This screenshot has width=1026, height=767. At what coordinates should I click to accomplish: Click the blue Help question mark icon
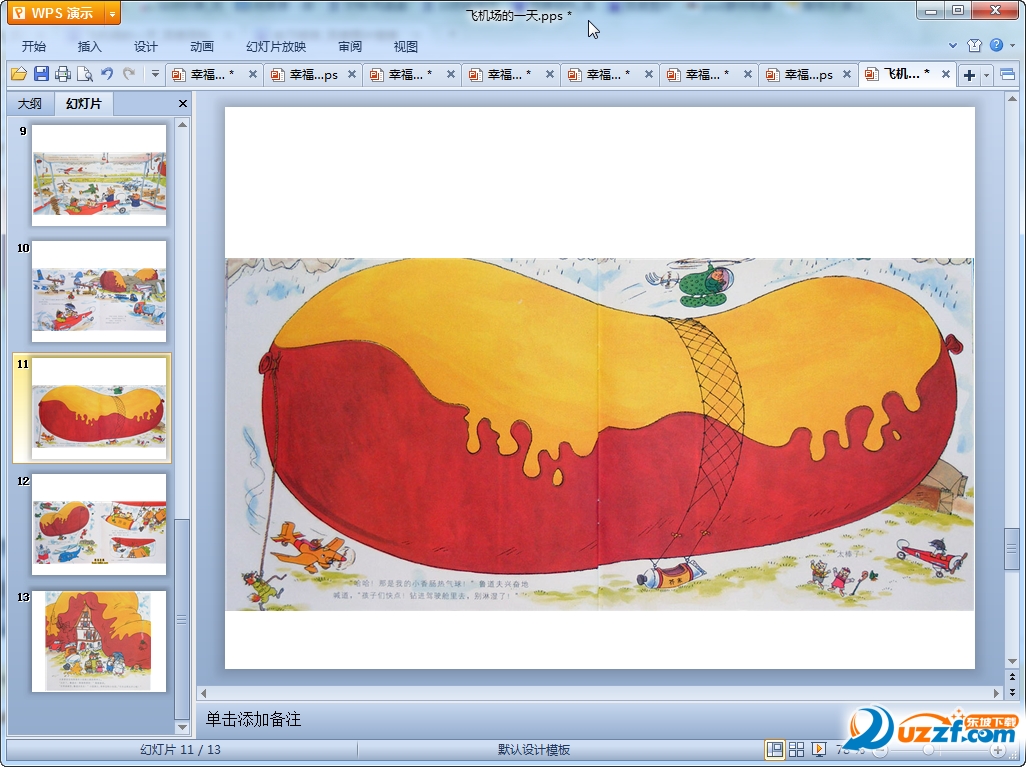(996, 45)
